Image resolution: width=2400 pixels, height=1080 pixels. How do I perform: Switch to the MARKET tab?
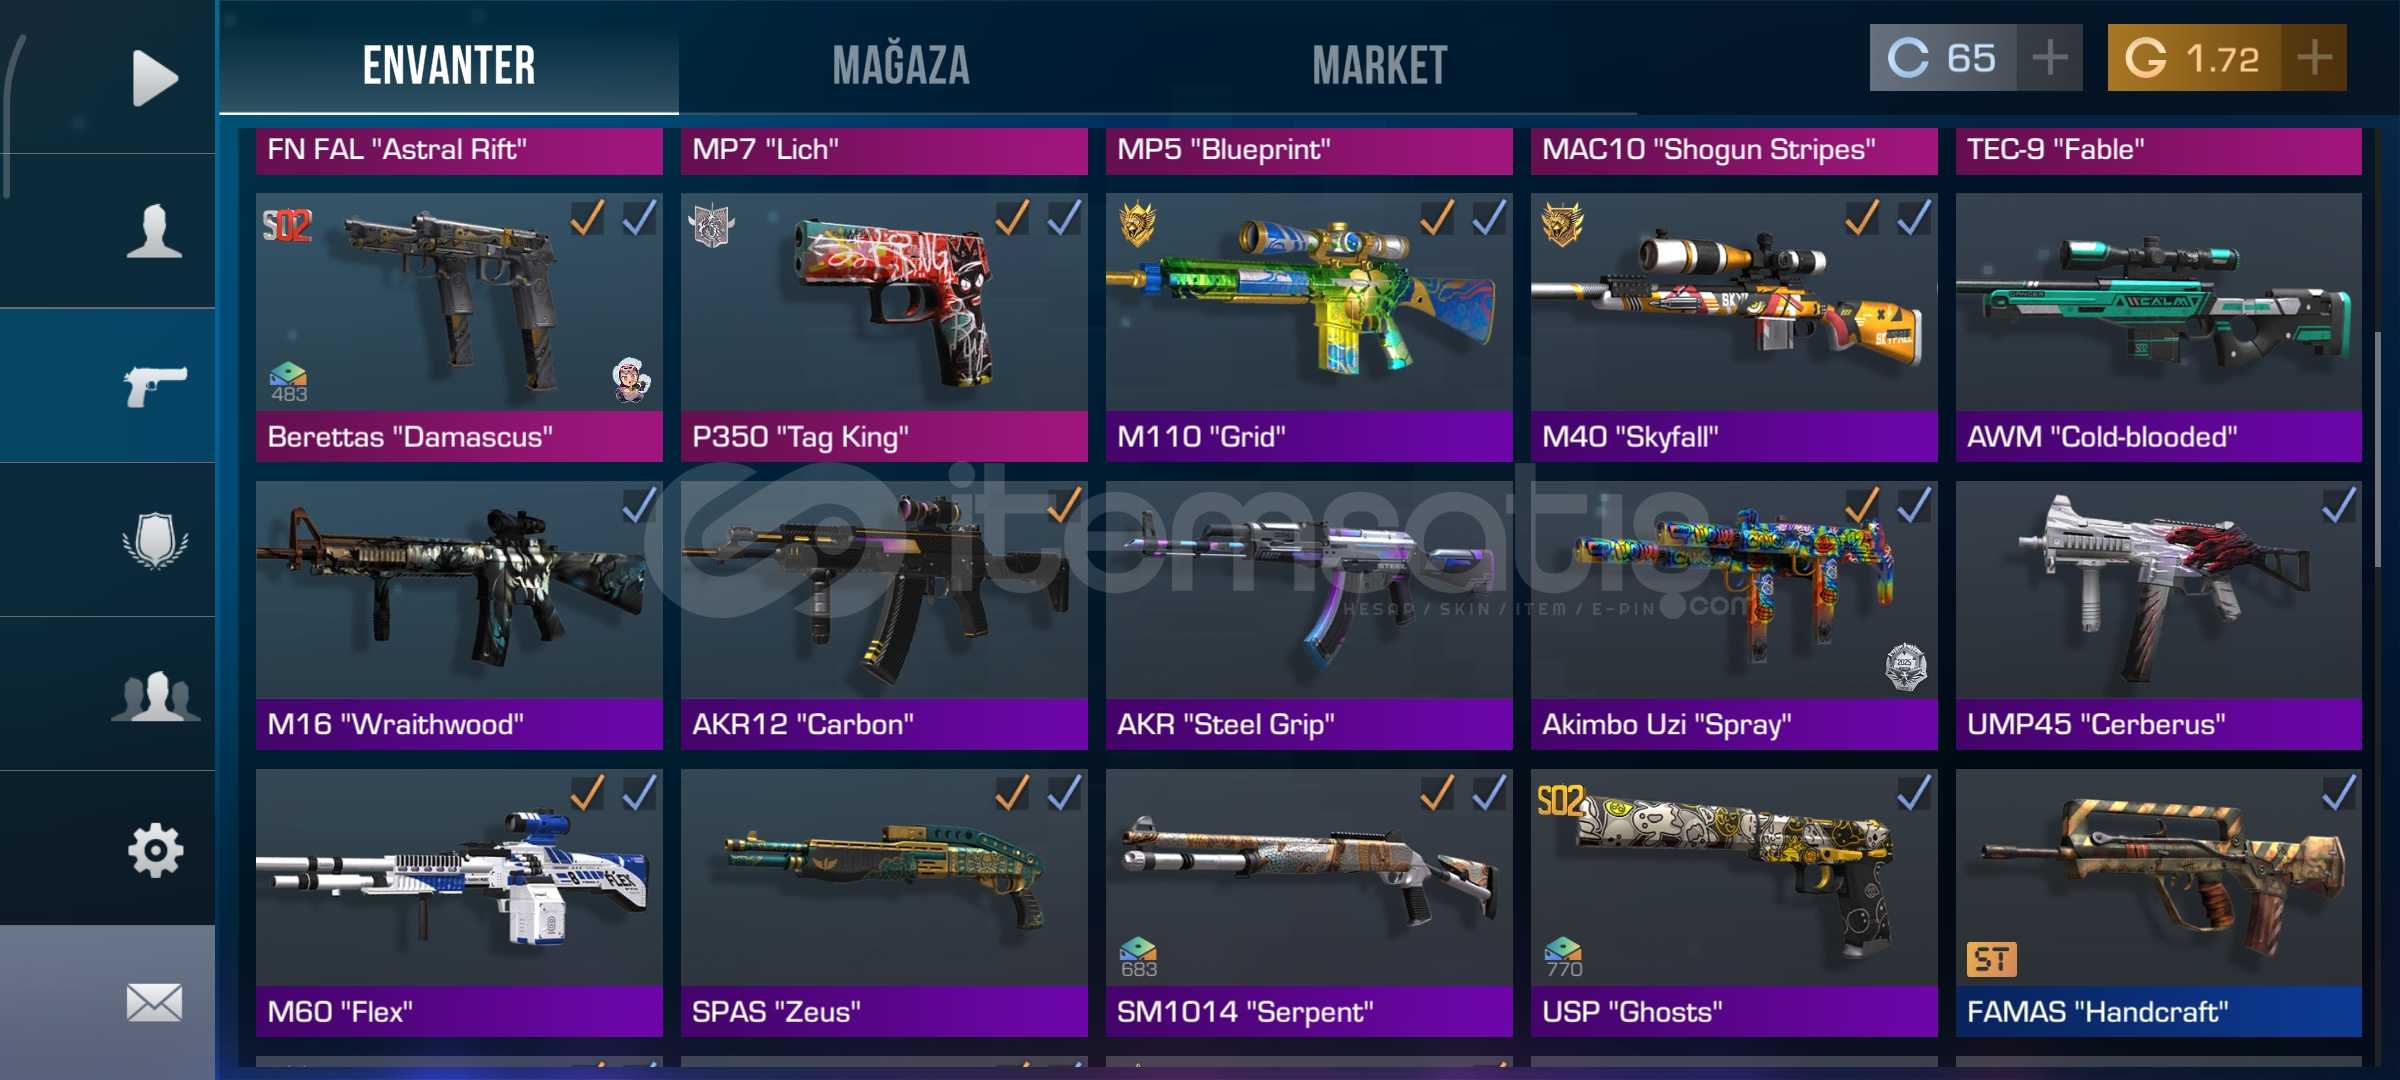coord(1380,66)
